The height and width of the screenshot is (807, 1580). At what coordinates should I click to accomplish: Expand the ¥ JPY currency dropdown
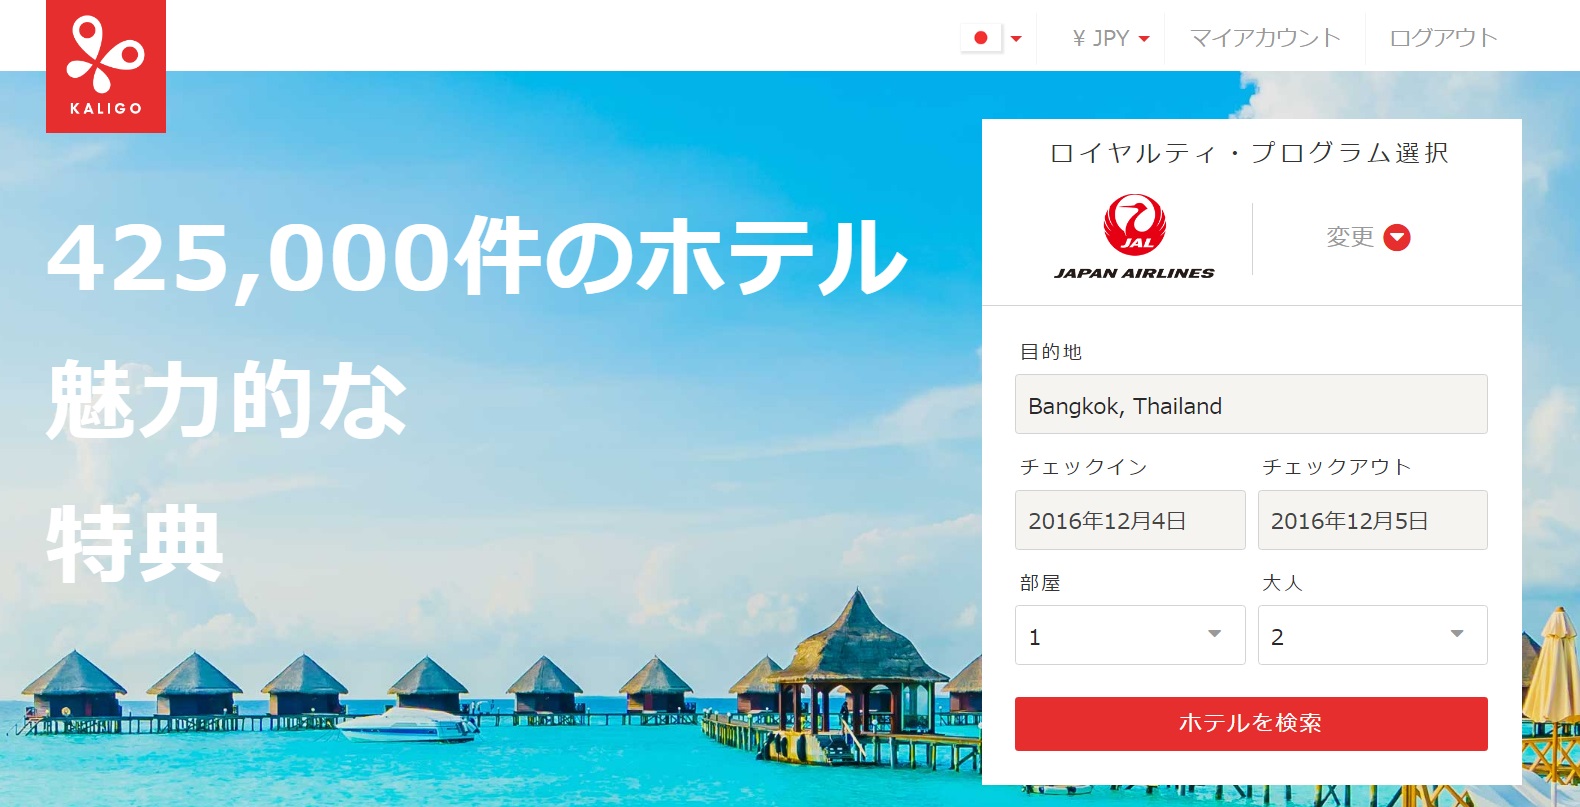1110,38
